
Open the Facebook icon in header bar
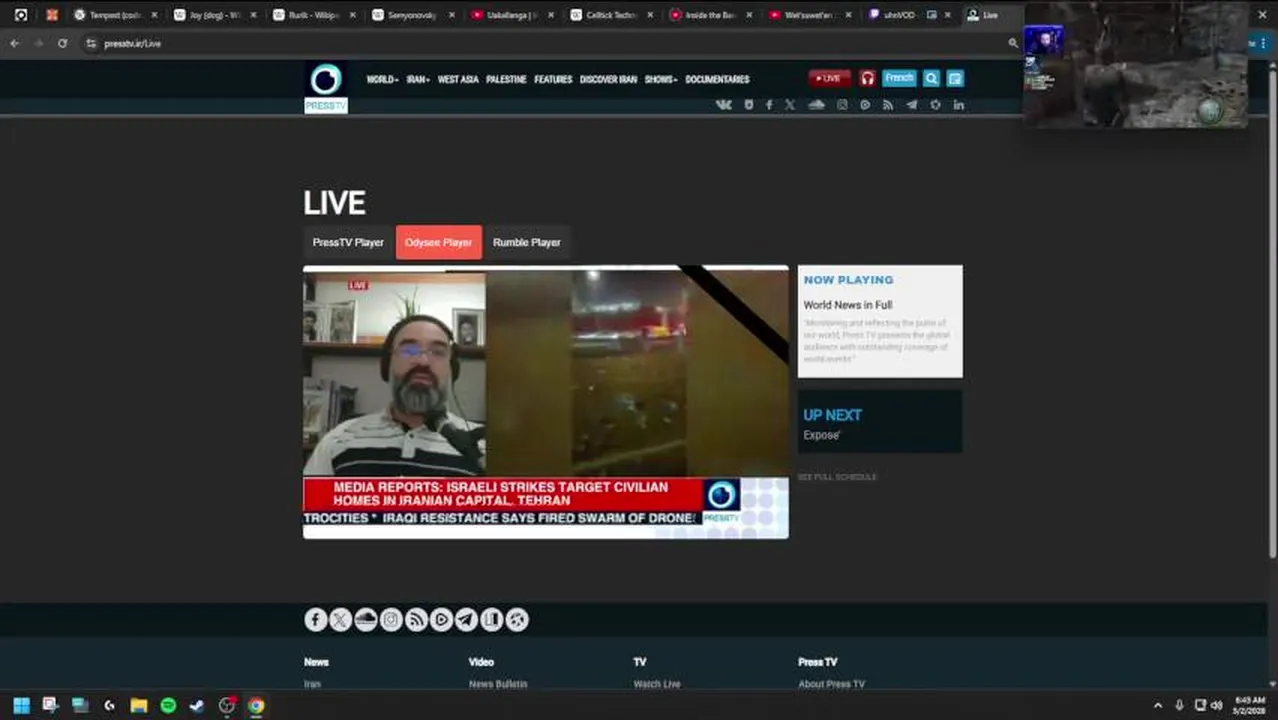(769, 105)
